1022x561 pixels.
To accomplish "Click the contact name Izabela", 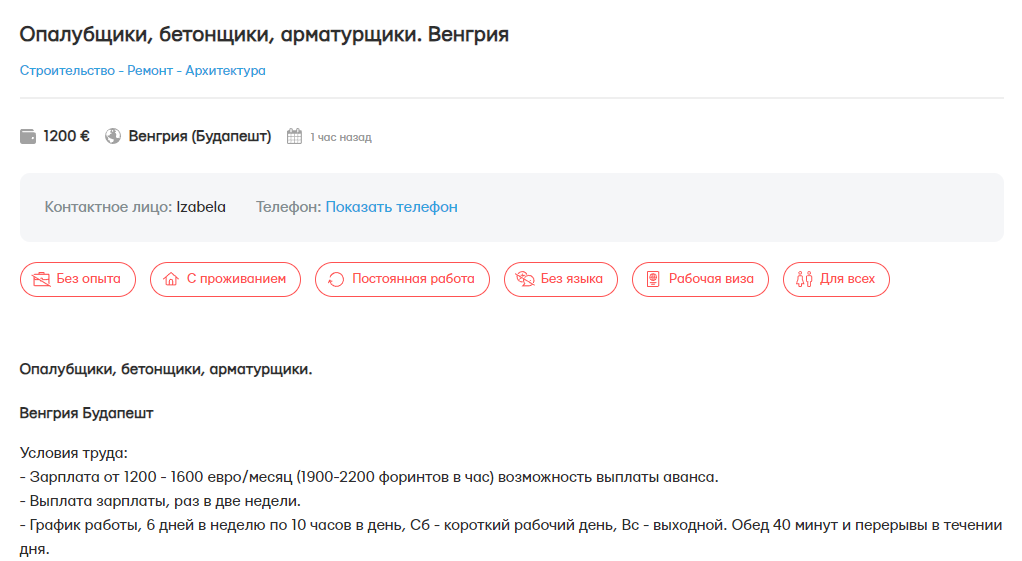I will (201, 207).
